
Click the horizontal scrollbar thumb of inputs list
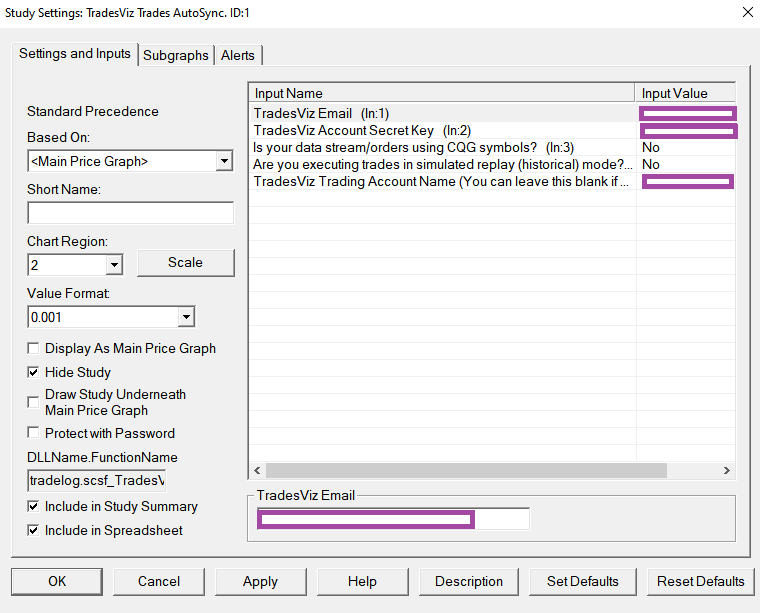(466, 471)
